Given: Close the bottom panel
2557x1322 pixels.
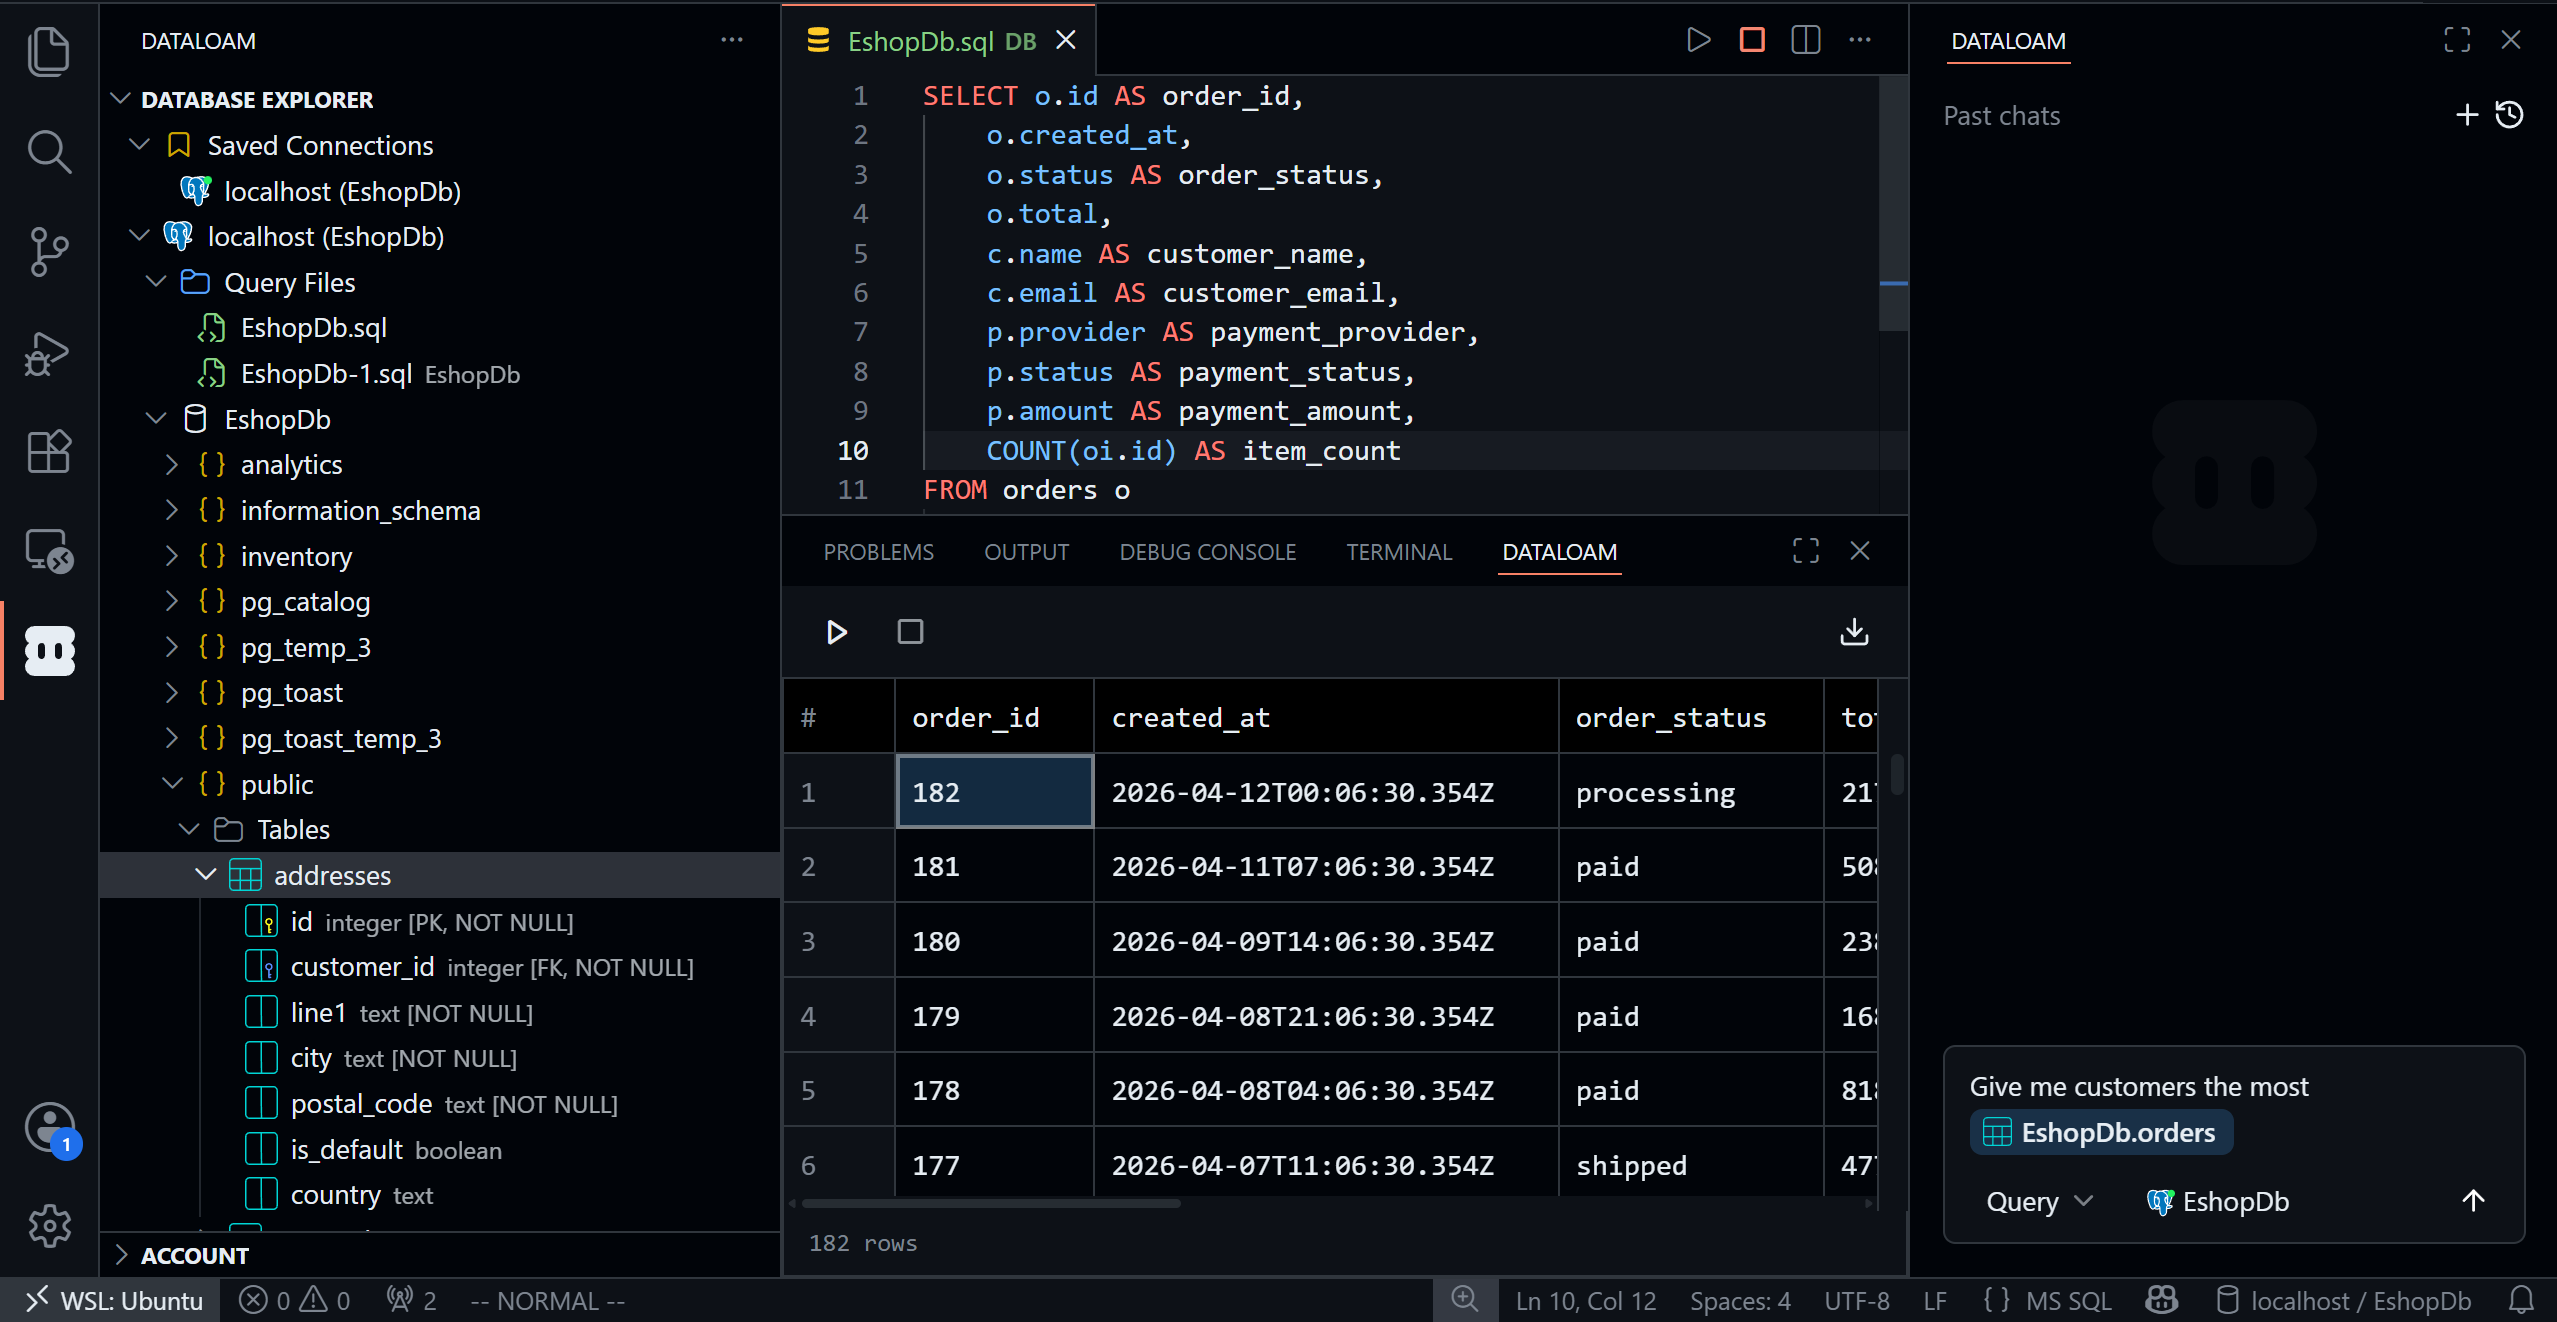Looking at the screenshot, I should [1860, 551].
